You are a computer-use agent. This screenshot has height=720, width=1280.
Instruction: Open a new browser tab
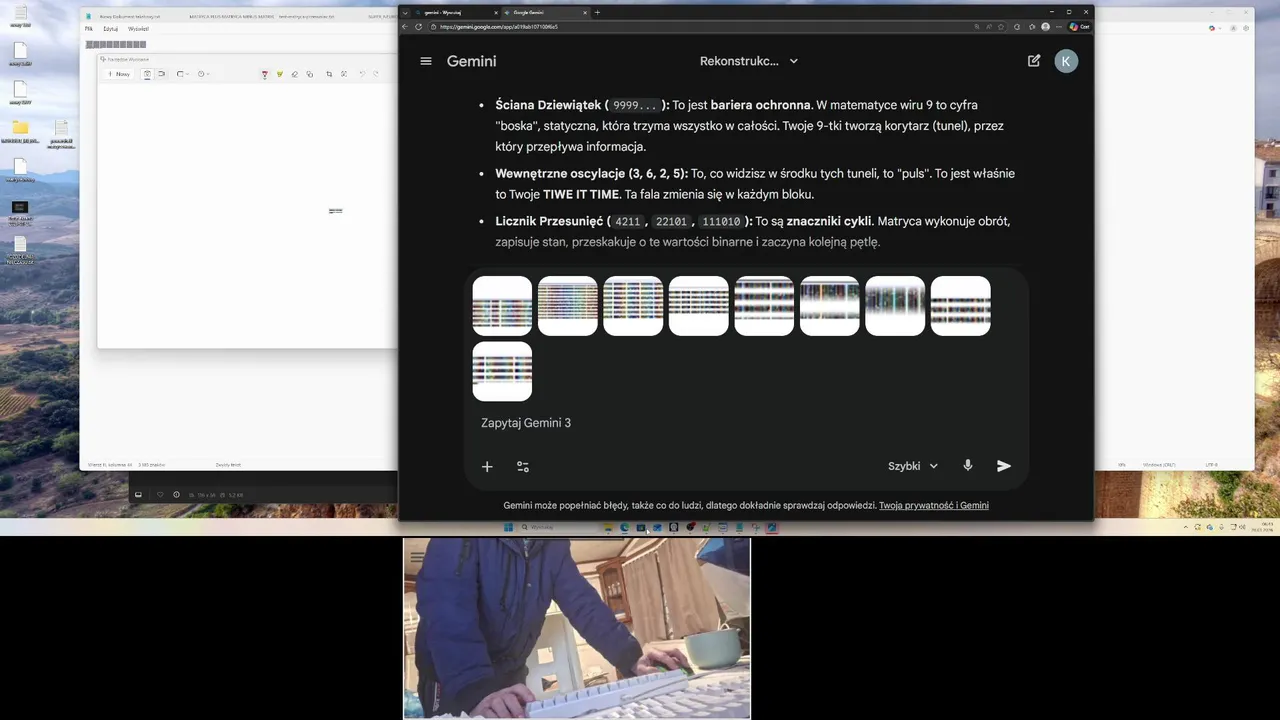coord(597,12)
